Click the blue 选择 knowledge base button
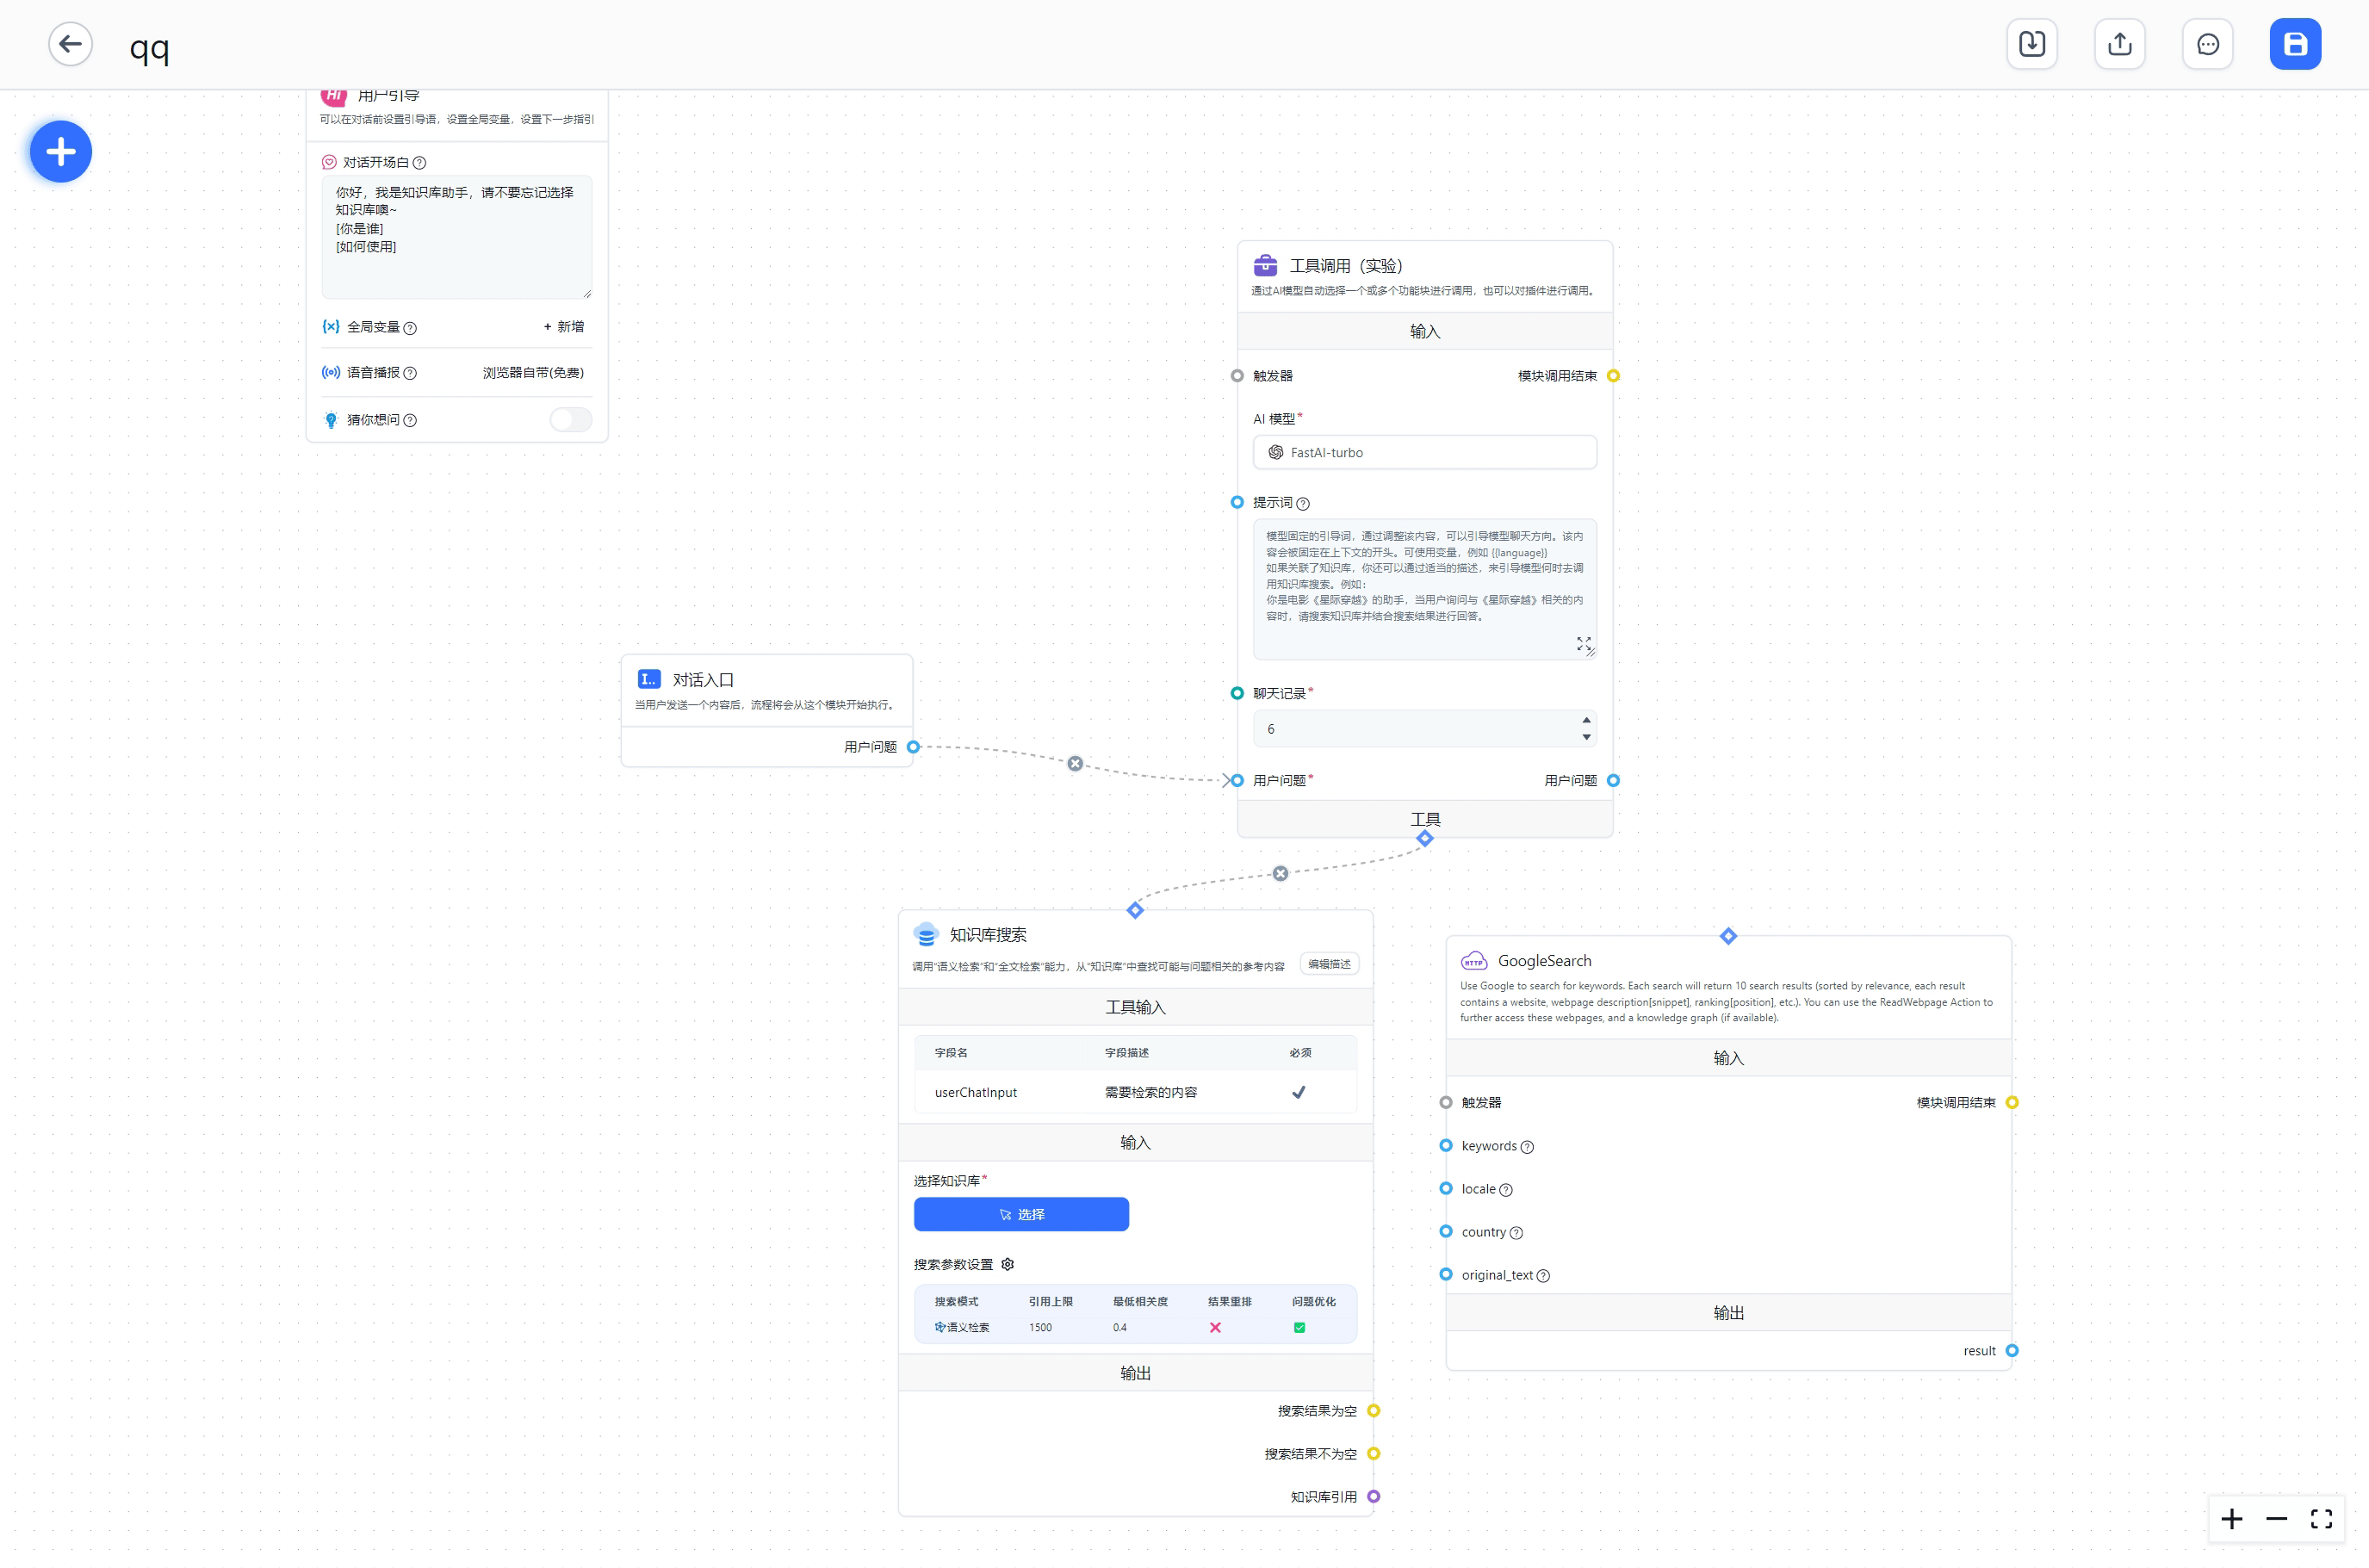The image size is (2369, 1568). click(1021, 1214)
